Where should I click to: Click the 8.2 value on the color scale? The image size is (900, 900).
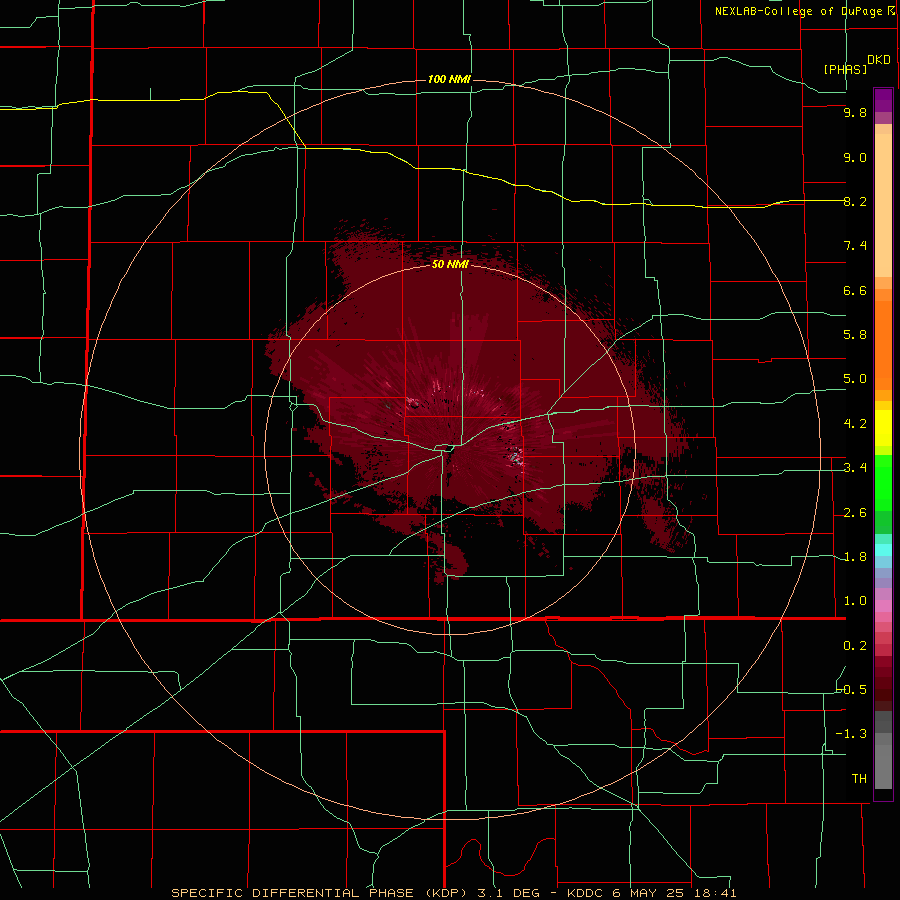855,201
